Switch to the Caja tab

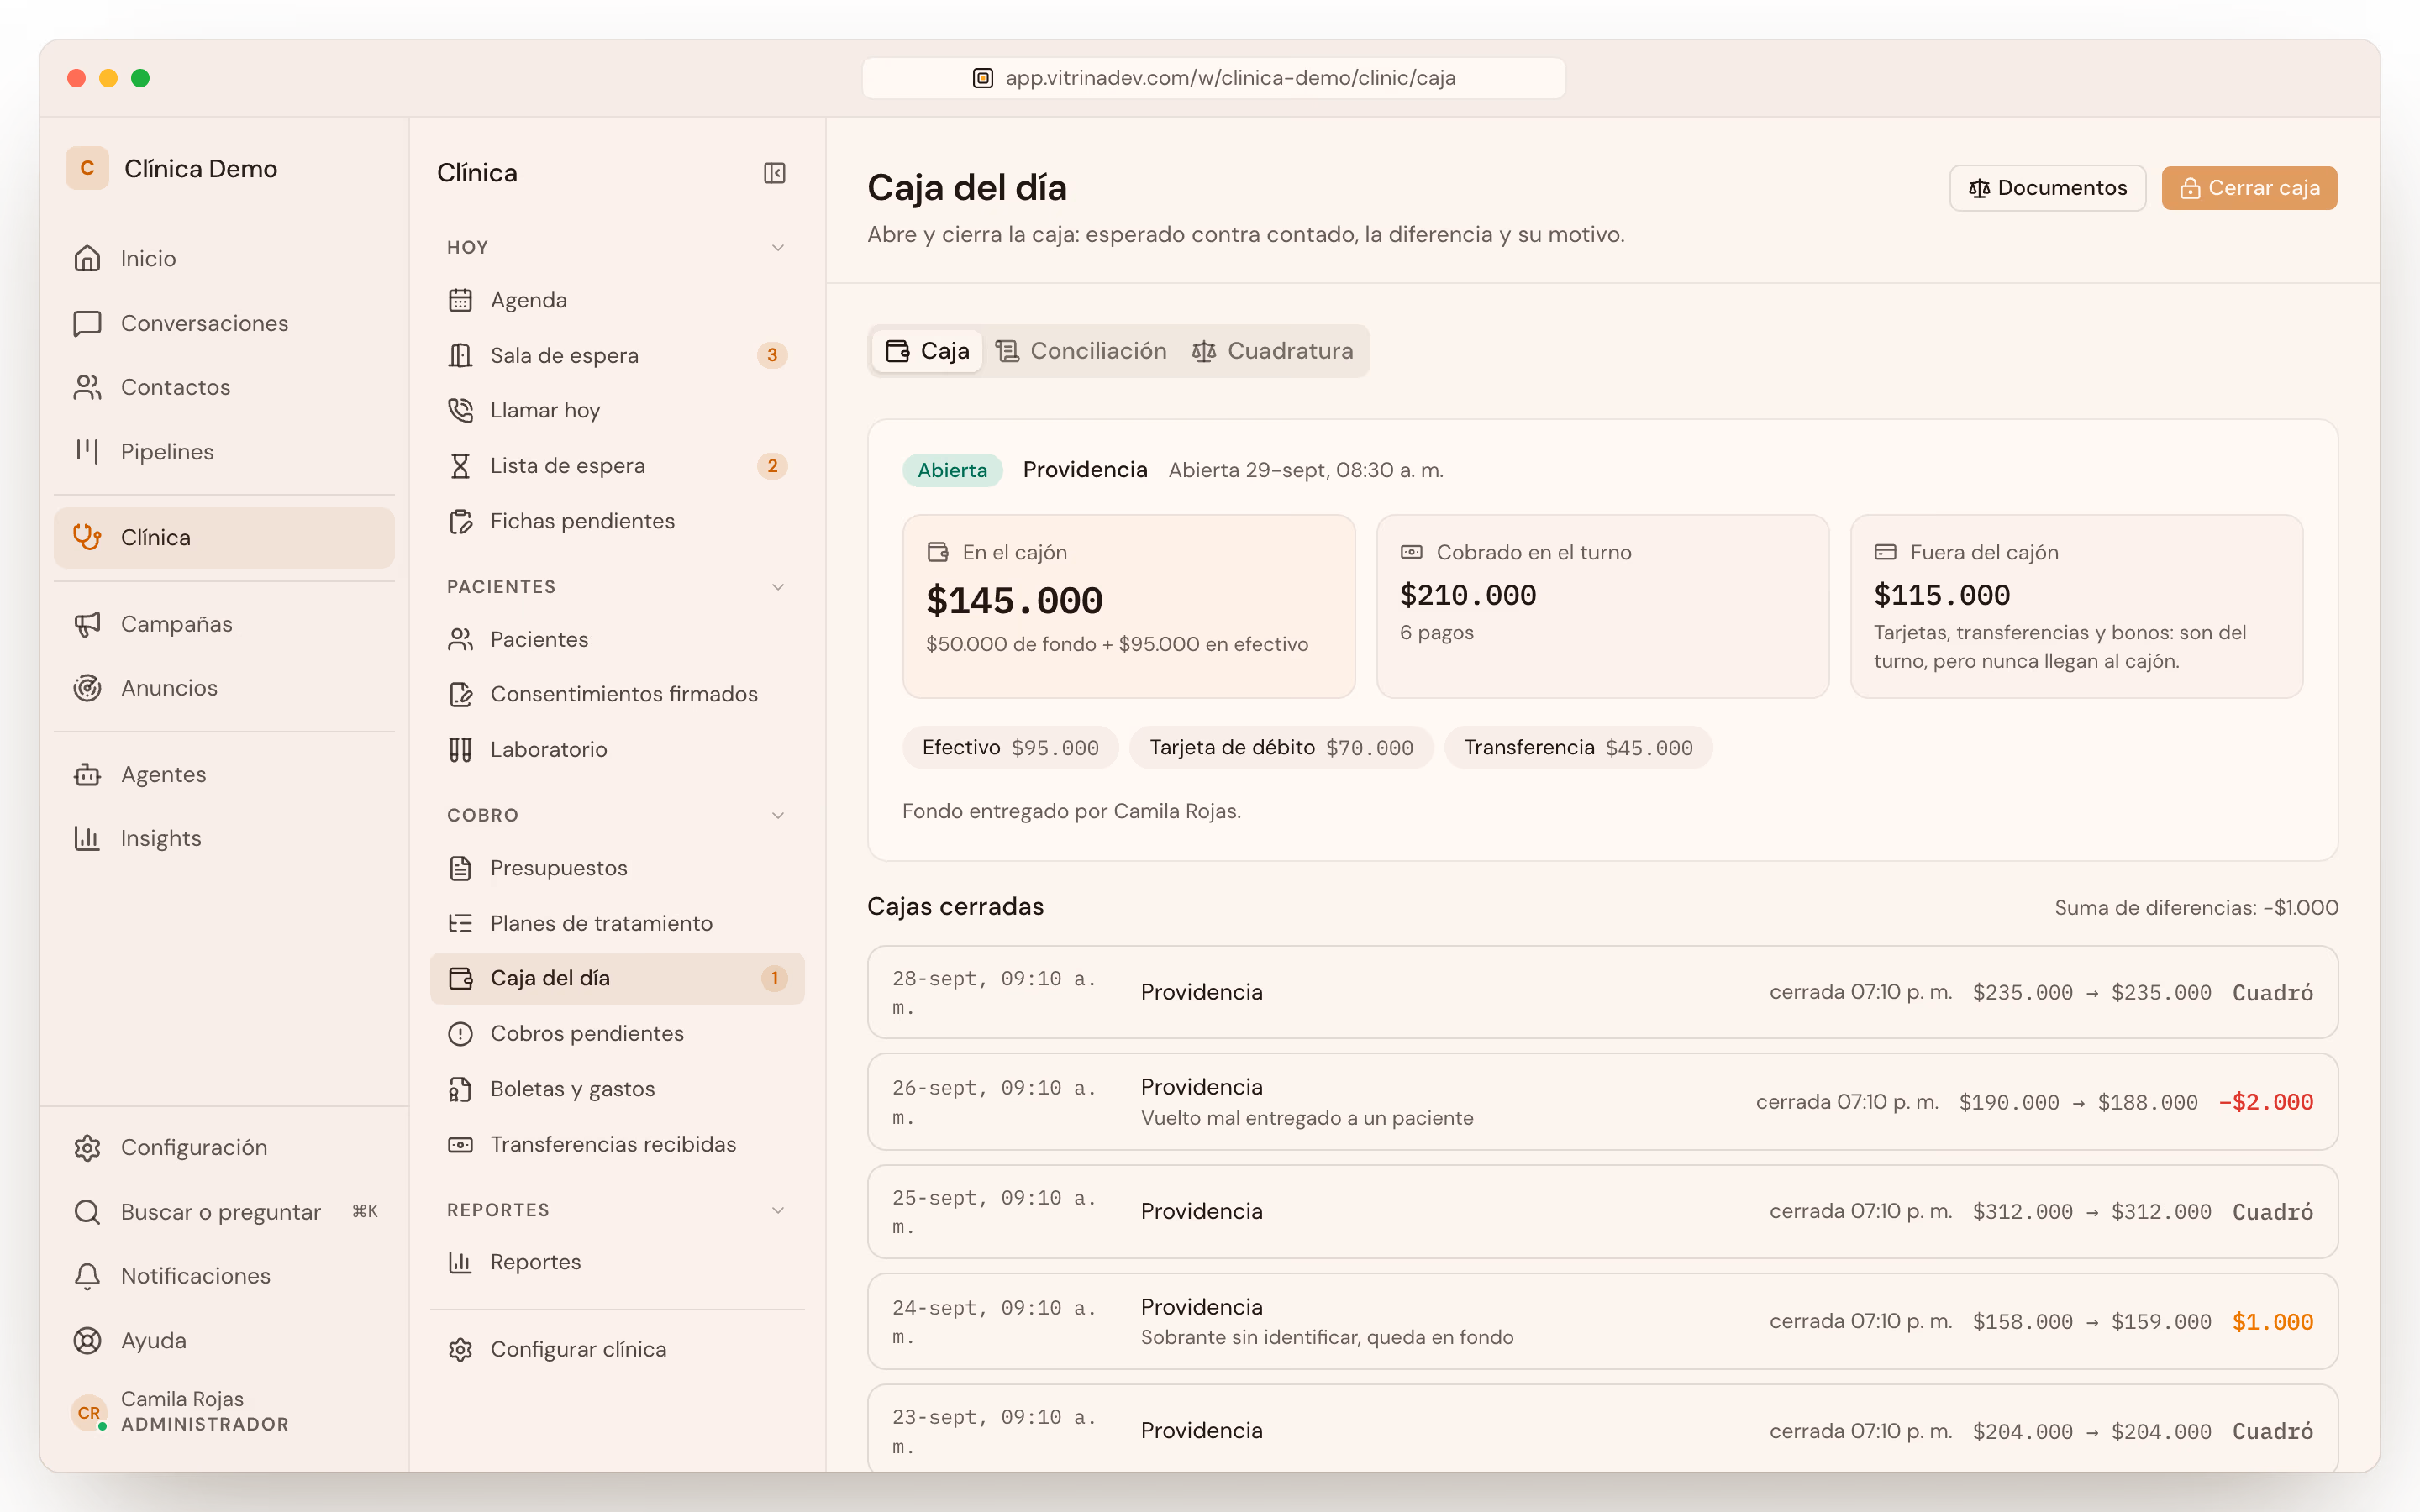[927, 351]
